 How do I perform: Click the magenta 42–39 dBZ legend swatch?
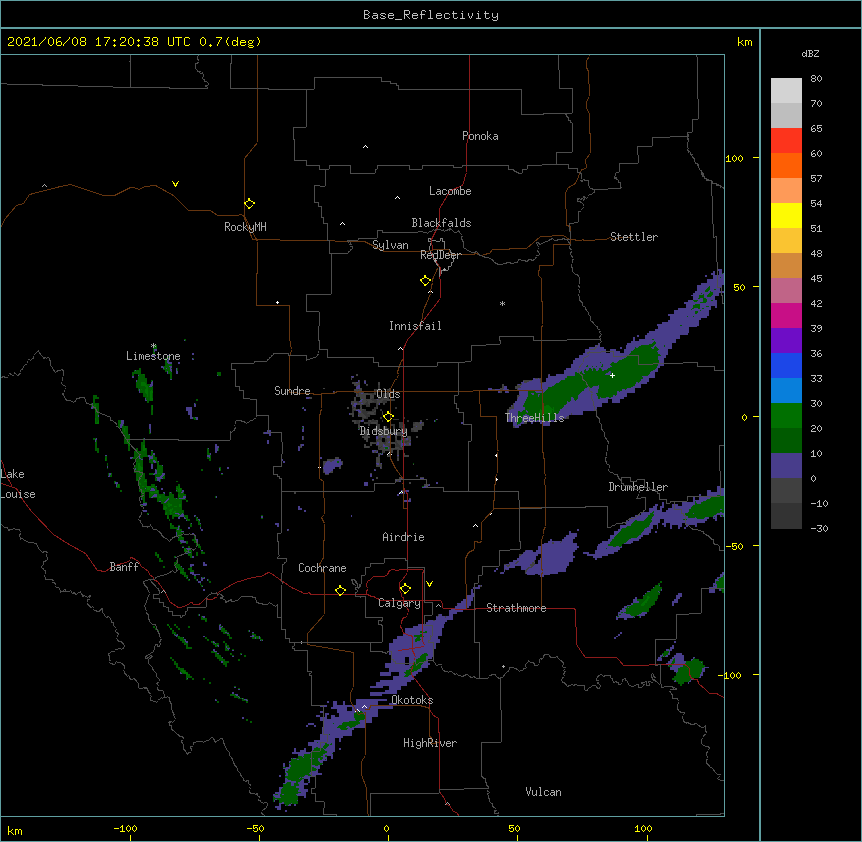point(786,315)
